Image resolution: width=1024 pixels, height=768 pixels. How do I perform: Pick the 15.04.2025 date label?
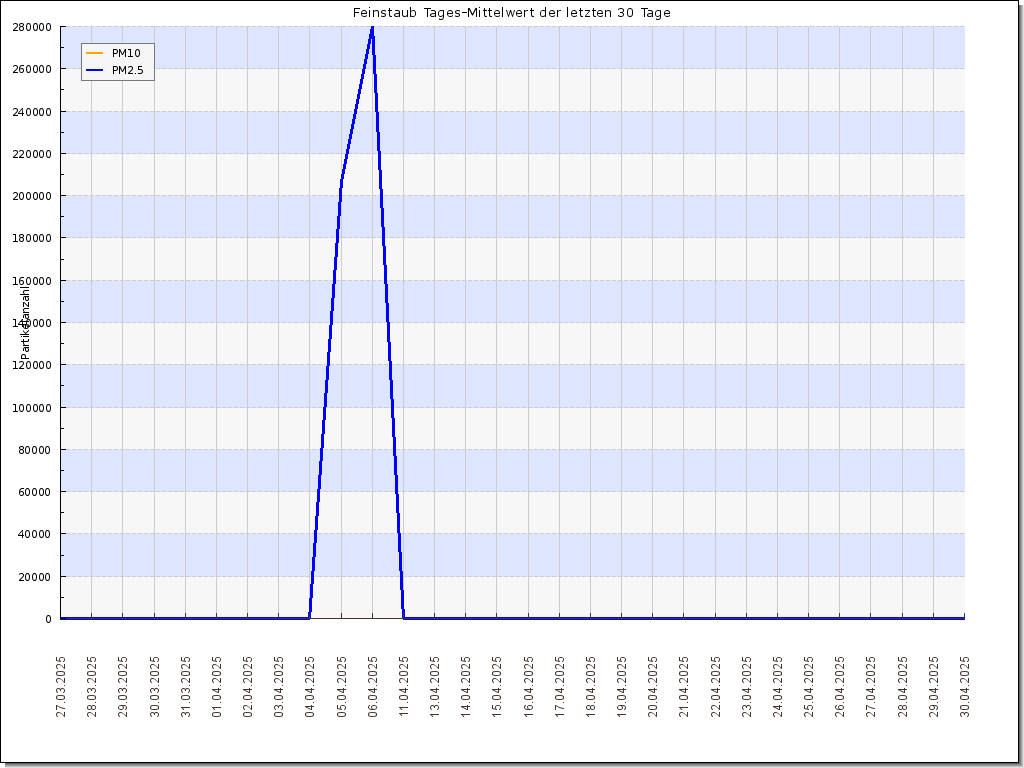click(x=497, y=687)
